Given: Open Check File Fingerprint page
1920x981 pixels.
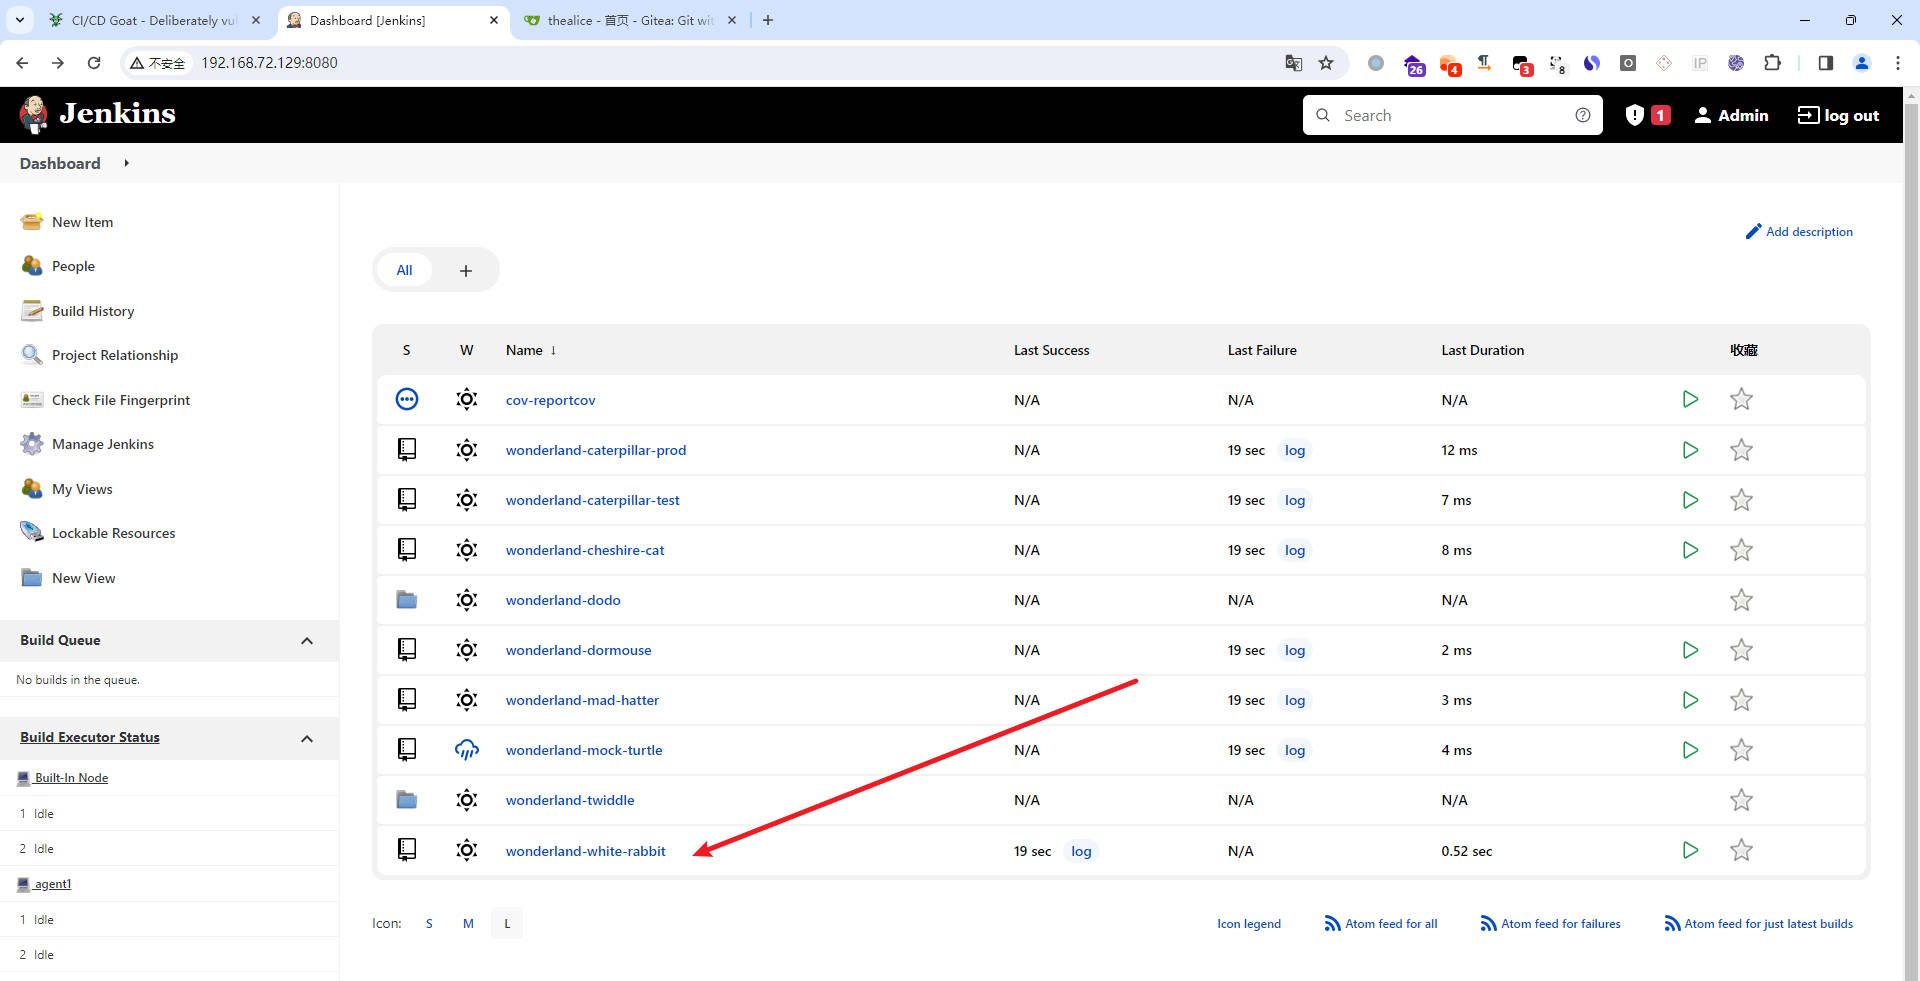Looking at the screenshot, I should click(121, 400).
